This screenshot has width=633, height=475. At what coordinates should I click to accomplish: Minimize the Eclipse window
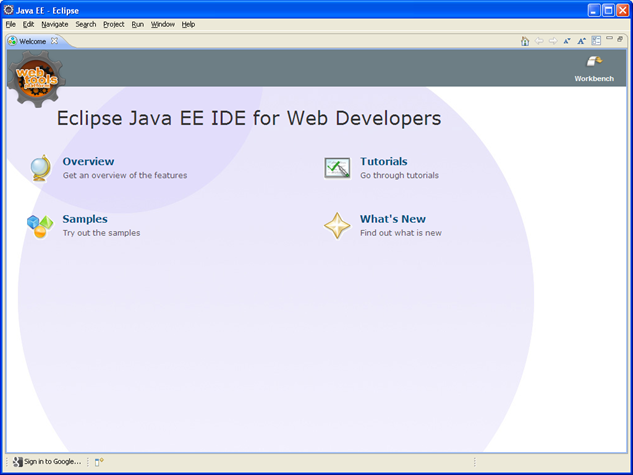[x=593, y=10]
